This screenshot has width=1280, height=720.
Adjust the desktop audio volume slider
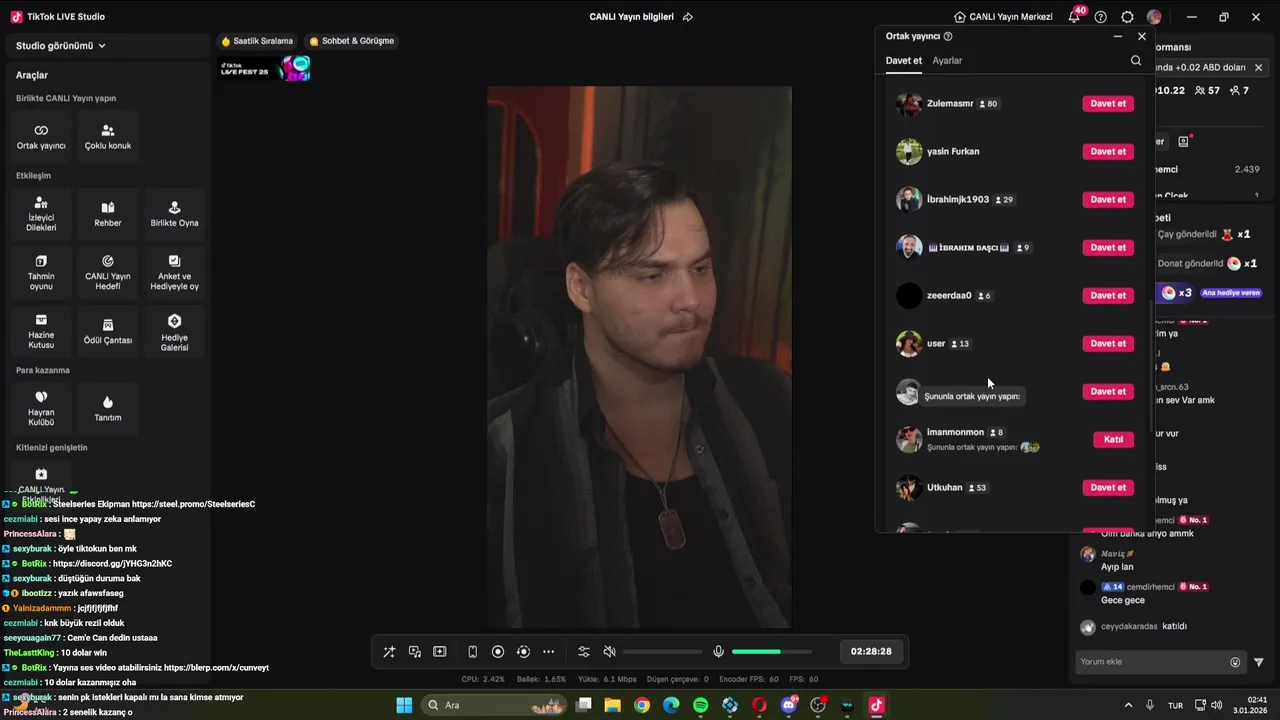point(662,652)
